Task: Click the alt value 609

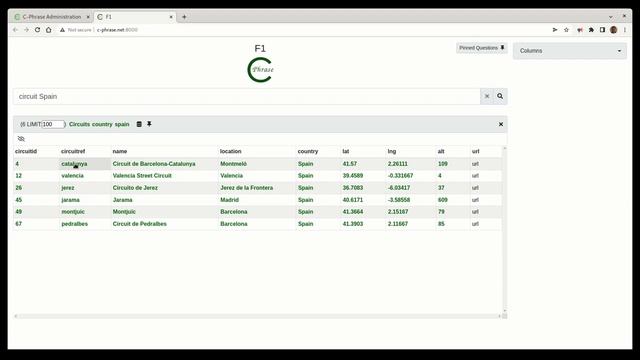Action: pyautogui.click(x=443, y=200)
